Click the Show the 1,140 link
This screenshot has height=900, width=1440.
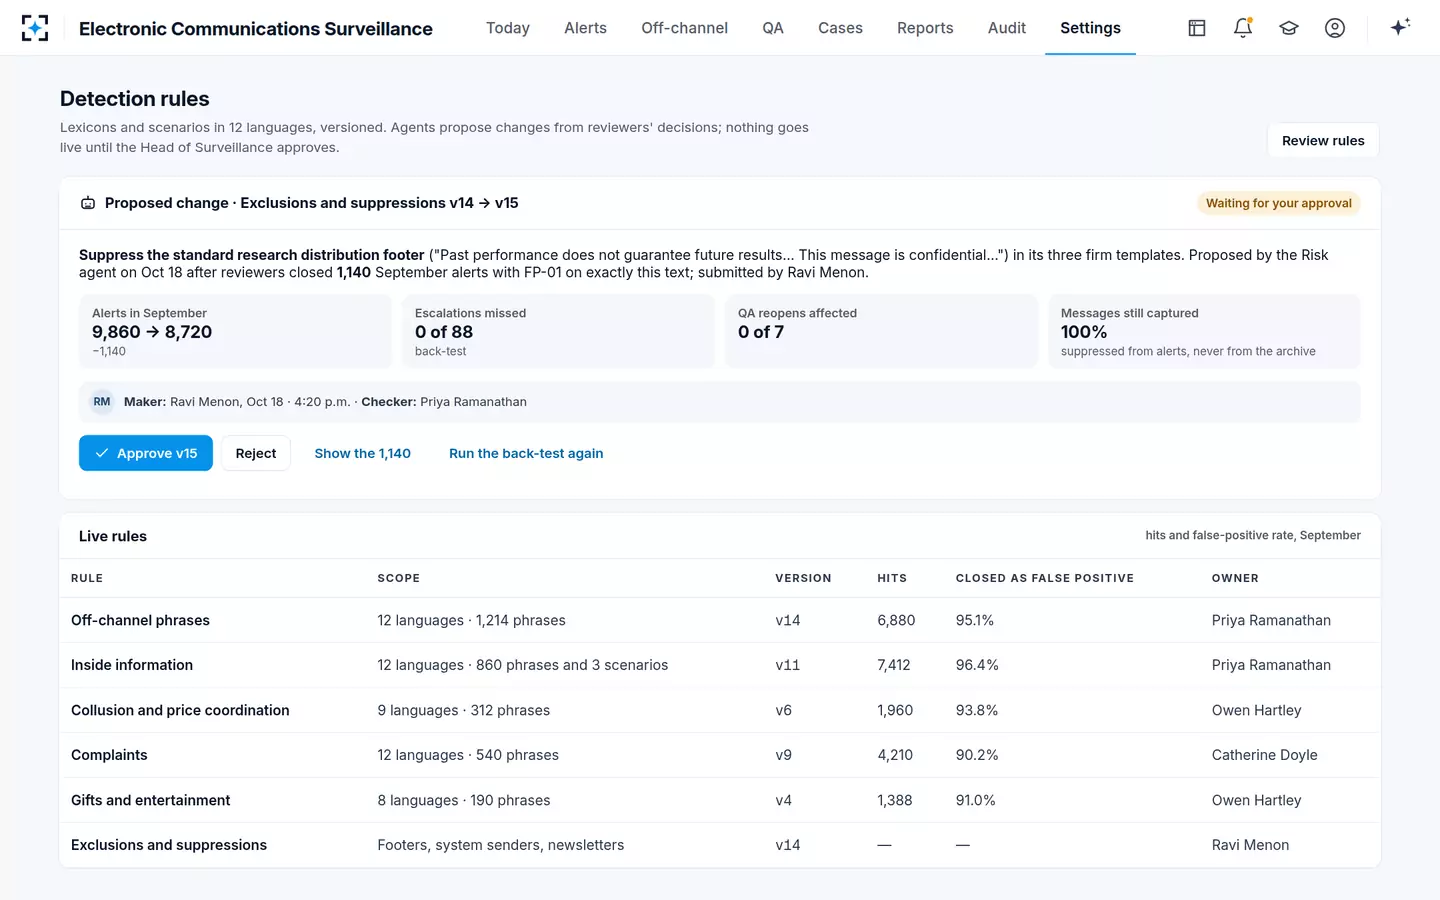coord(363,453)
